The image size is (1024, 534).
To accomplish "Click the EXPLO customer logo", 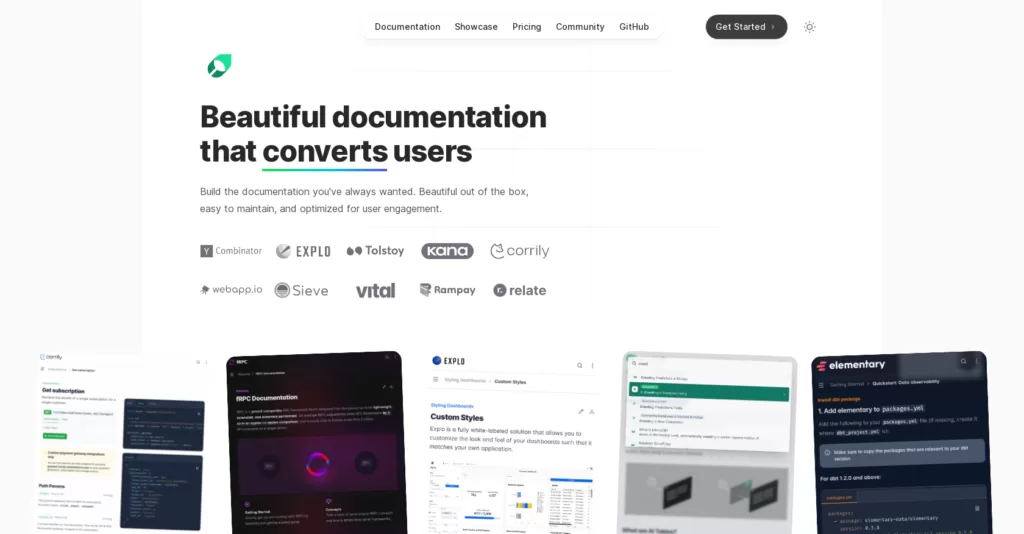I will click(303, 251).
